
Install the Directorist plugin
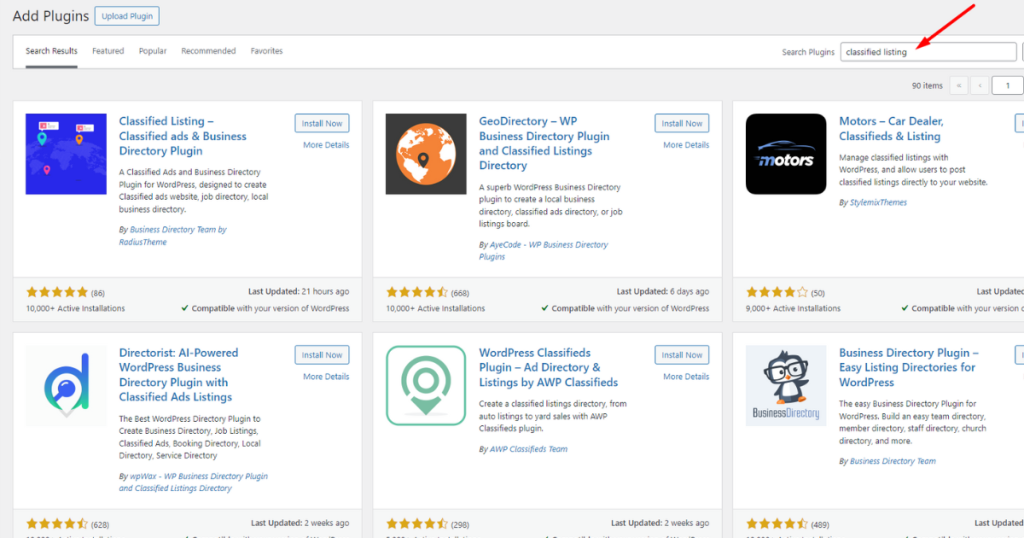(322, 355)
